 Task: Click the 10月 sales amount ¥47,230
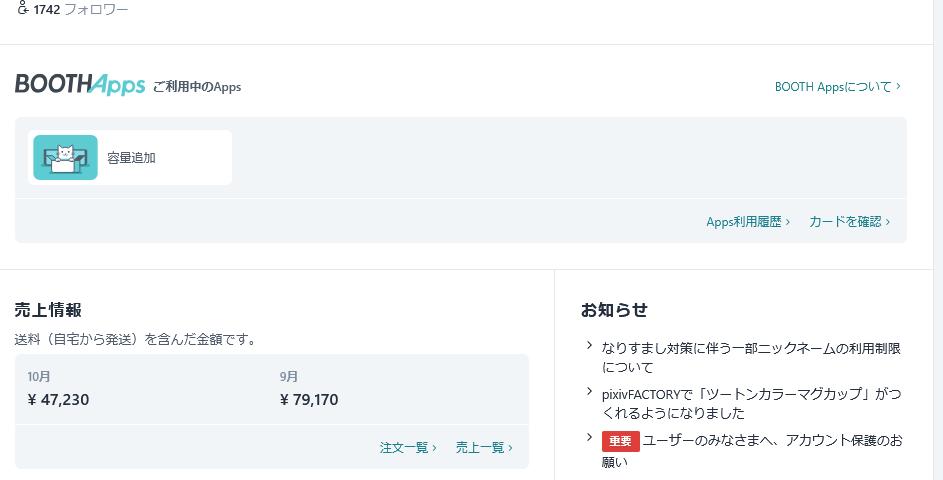point(59,400)
